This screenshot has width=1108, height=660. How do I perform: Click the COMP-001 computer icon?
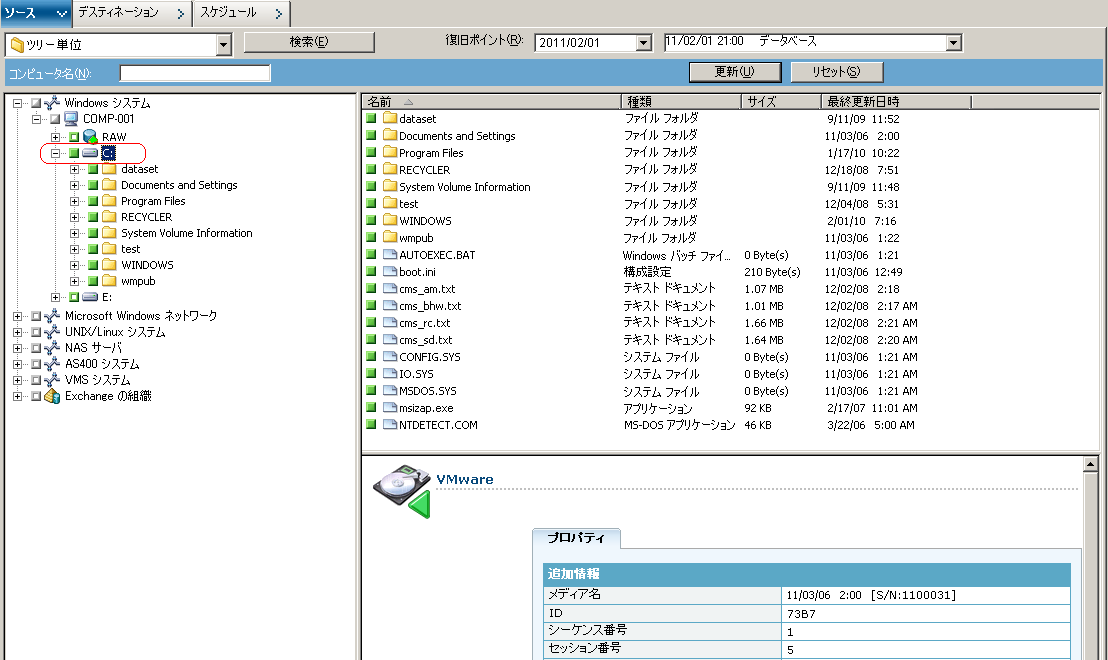(71, 119)
